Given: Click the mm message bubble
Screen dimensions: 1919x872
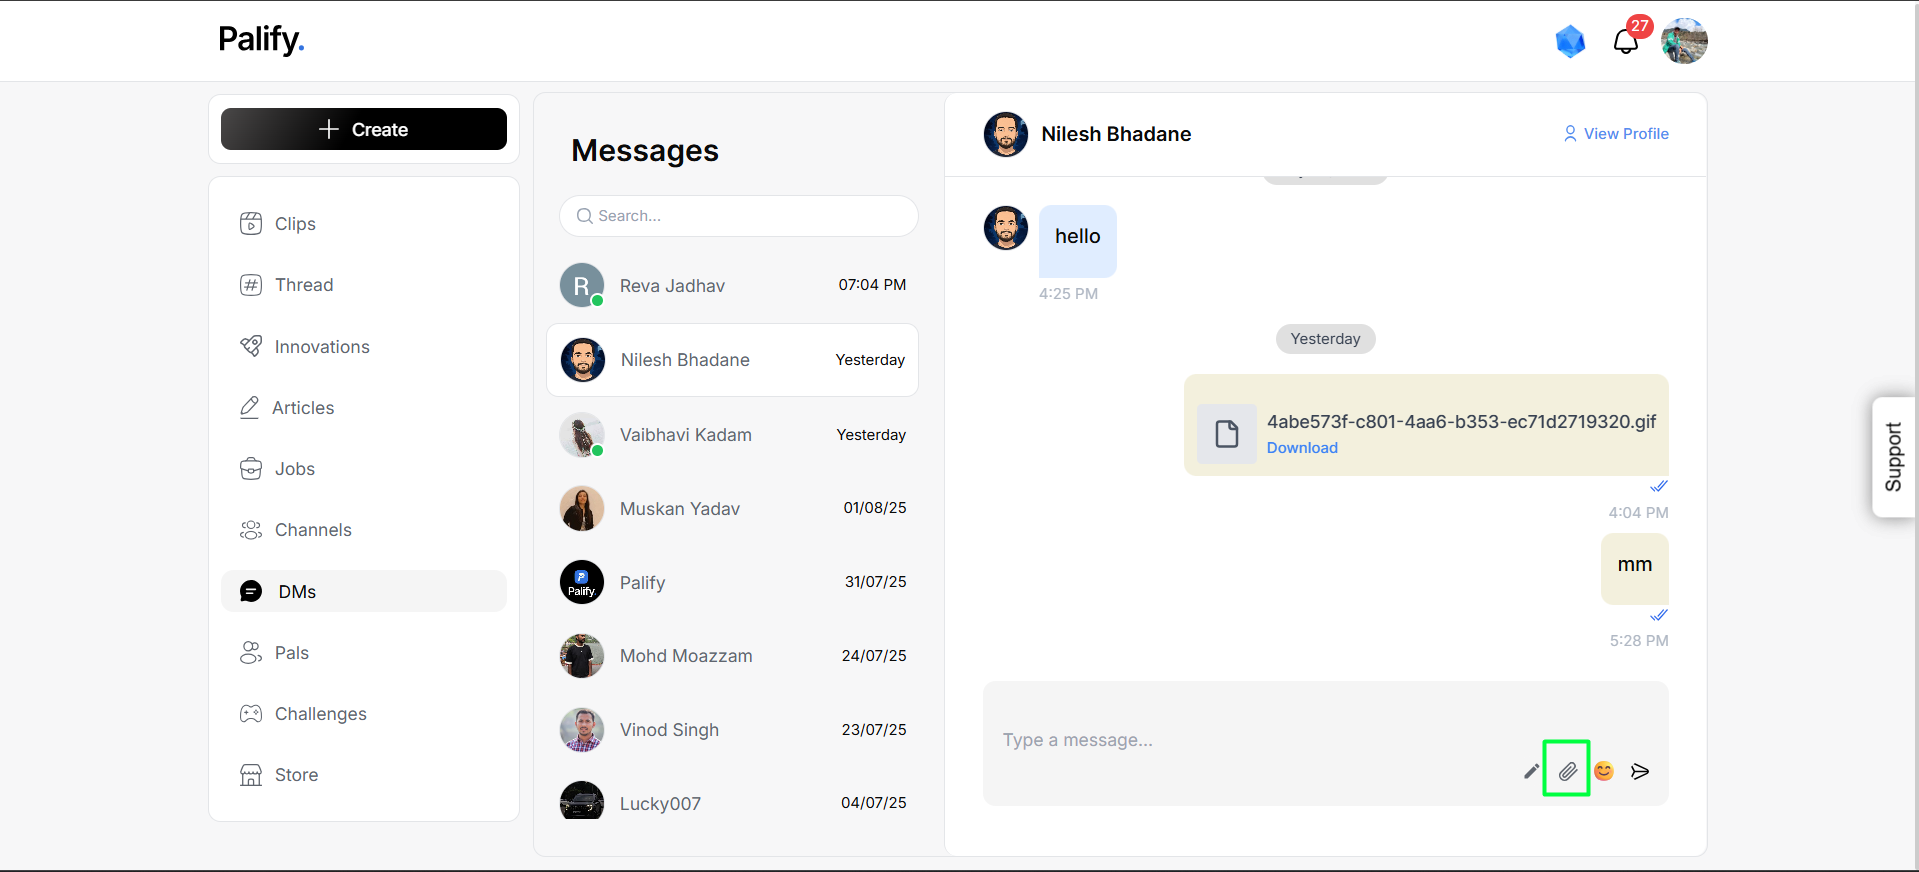Looking at the screenshot, I should coord(1635,568).
